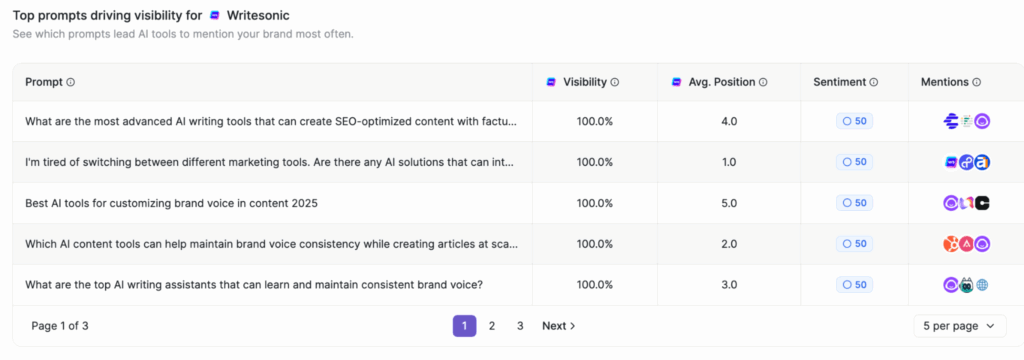
Task: Click the average position value 4.0
Action: click(729, 121)
